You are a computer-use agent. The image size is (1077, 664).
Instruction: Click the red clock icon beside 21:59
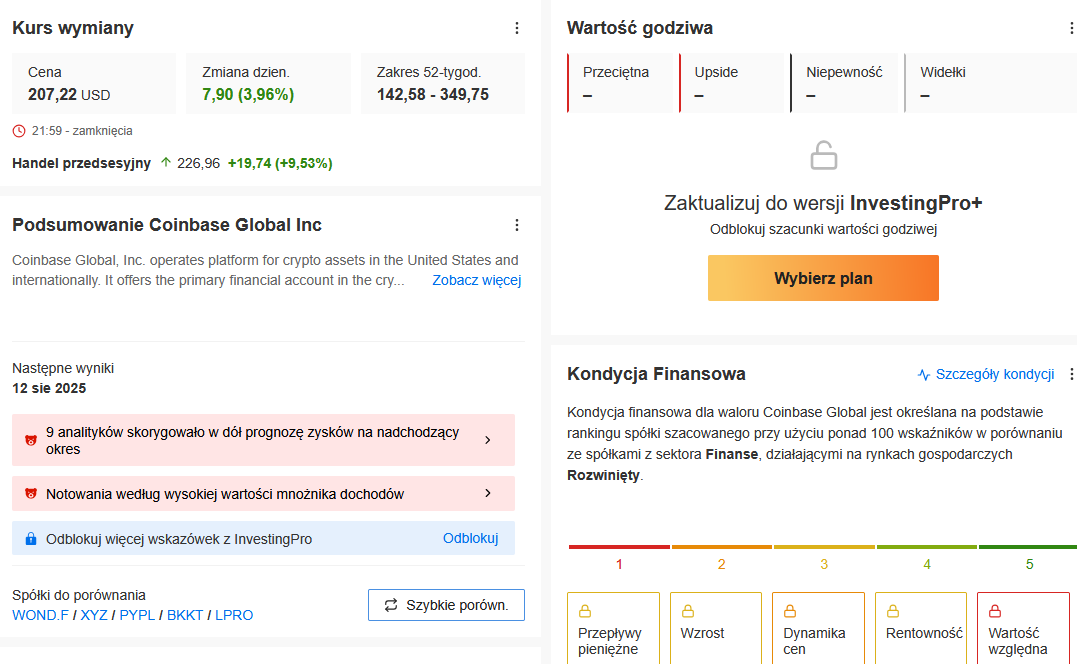(19, 131)
